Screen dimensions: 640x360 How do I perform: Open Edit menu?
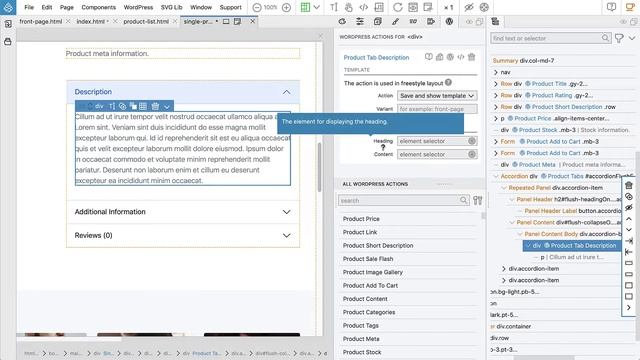coord(47,7)
